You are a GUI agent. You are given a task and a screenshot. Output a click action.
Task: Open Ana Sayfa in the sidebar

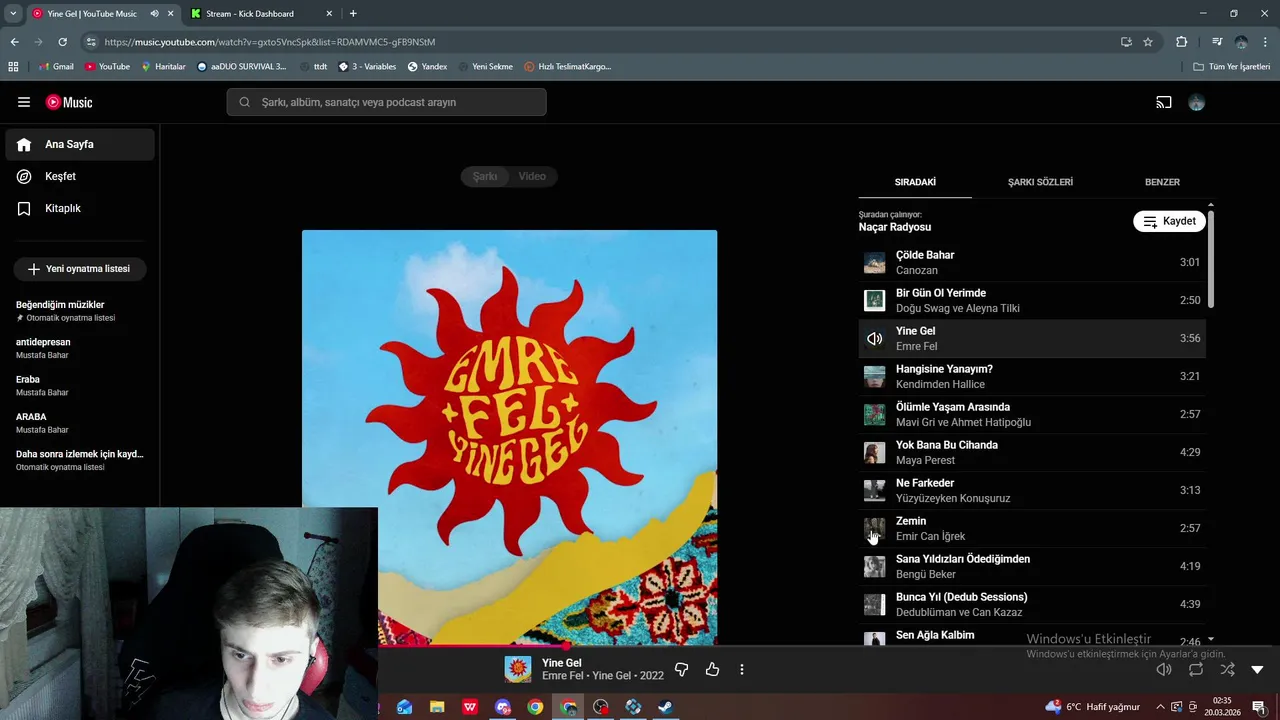80,144
